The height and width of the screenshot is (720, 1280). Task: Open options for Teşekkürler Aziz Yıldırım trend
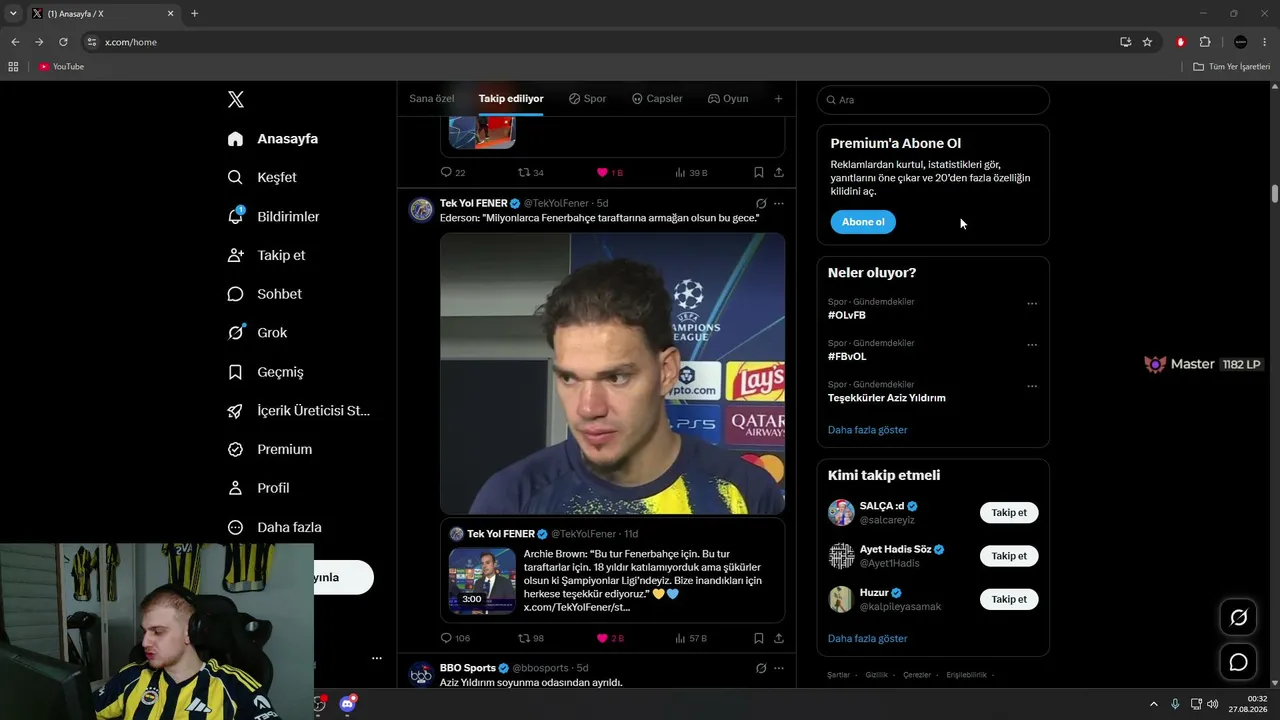pyautogui.click(x=1032, y=386)
